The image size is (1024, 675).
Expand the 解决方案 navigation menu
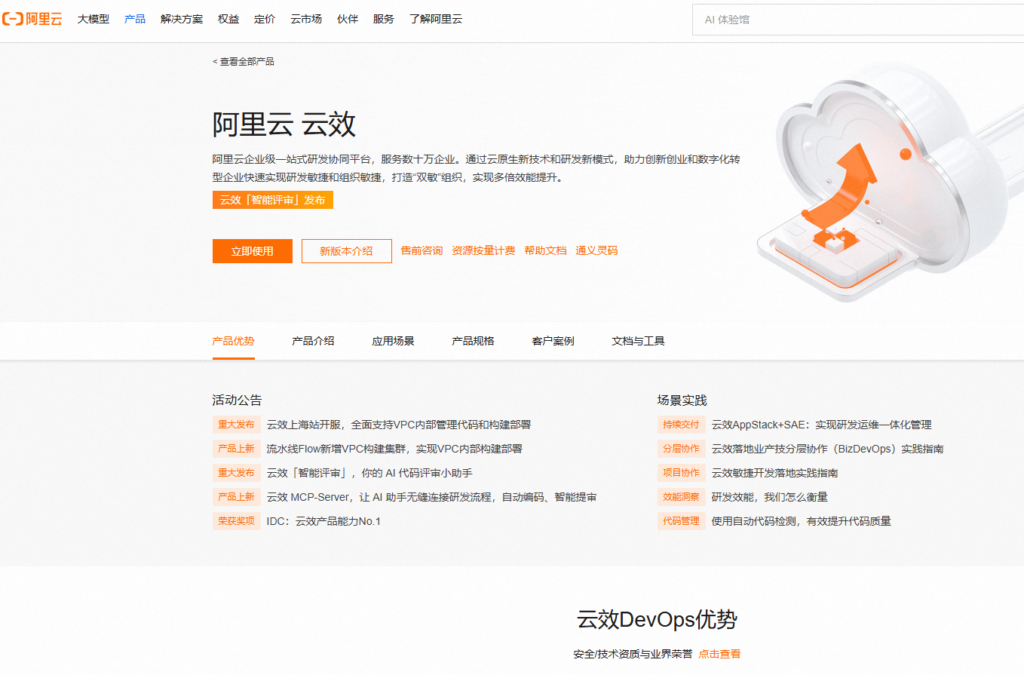(181, 18)
